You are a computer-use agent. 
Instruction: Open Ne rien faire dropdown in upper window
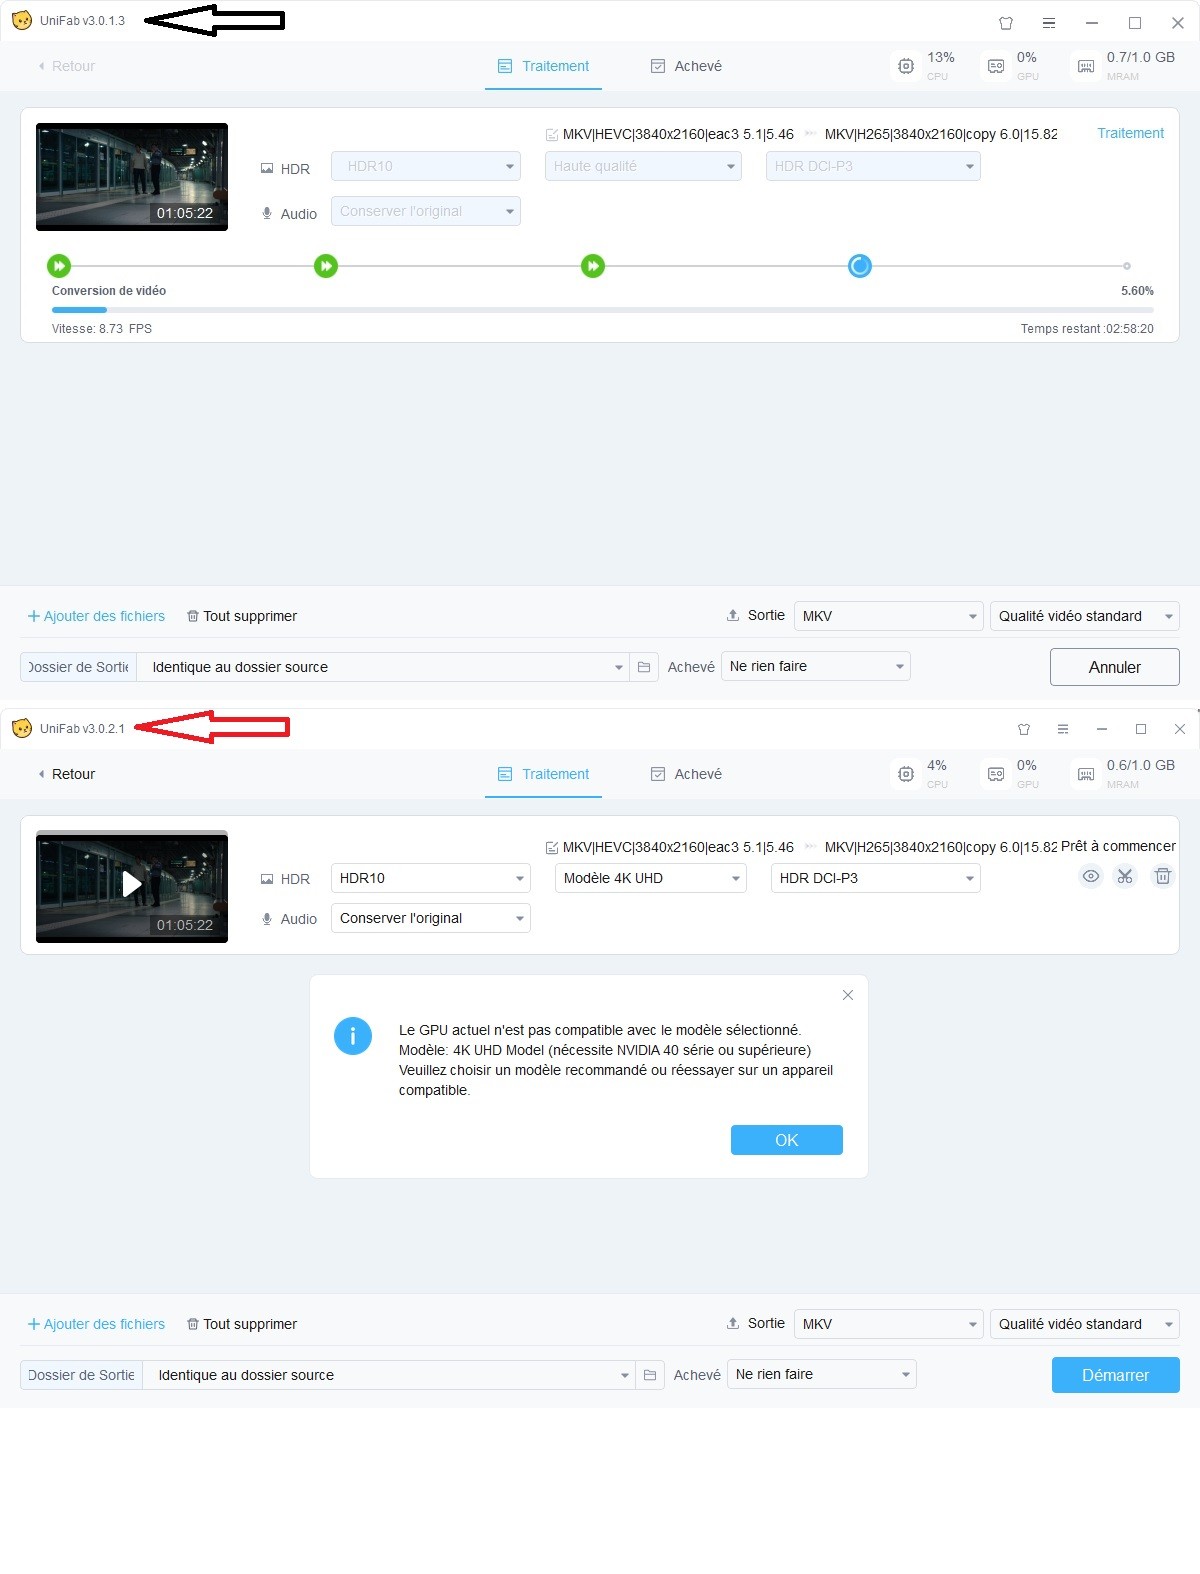(x=815, y=666)
